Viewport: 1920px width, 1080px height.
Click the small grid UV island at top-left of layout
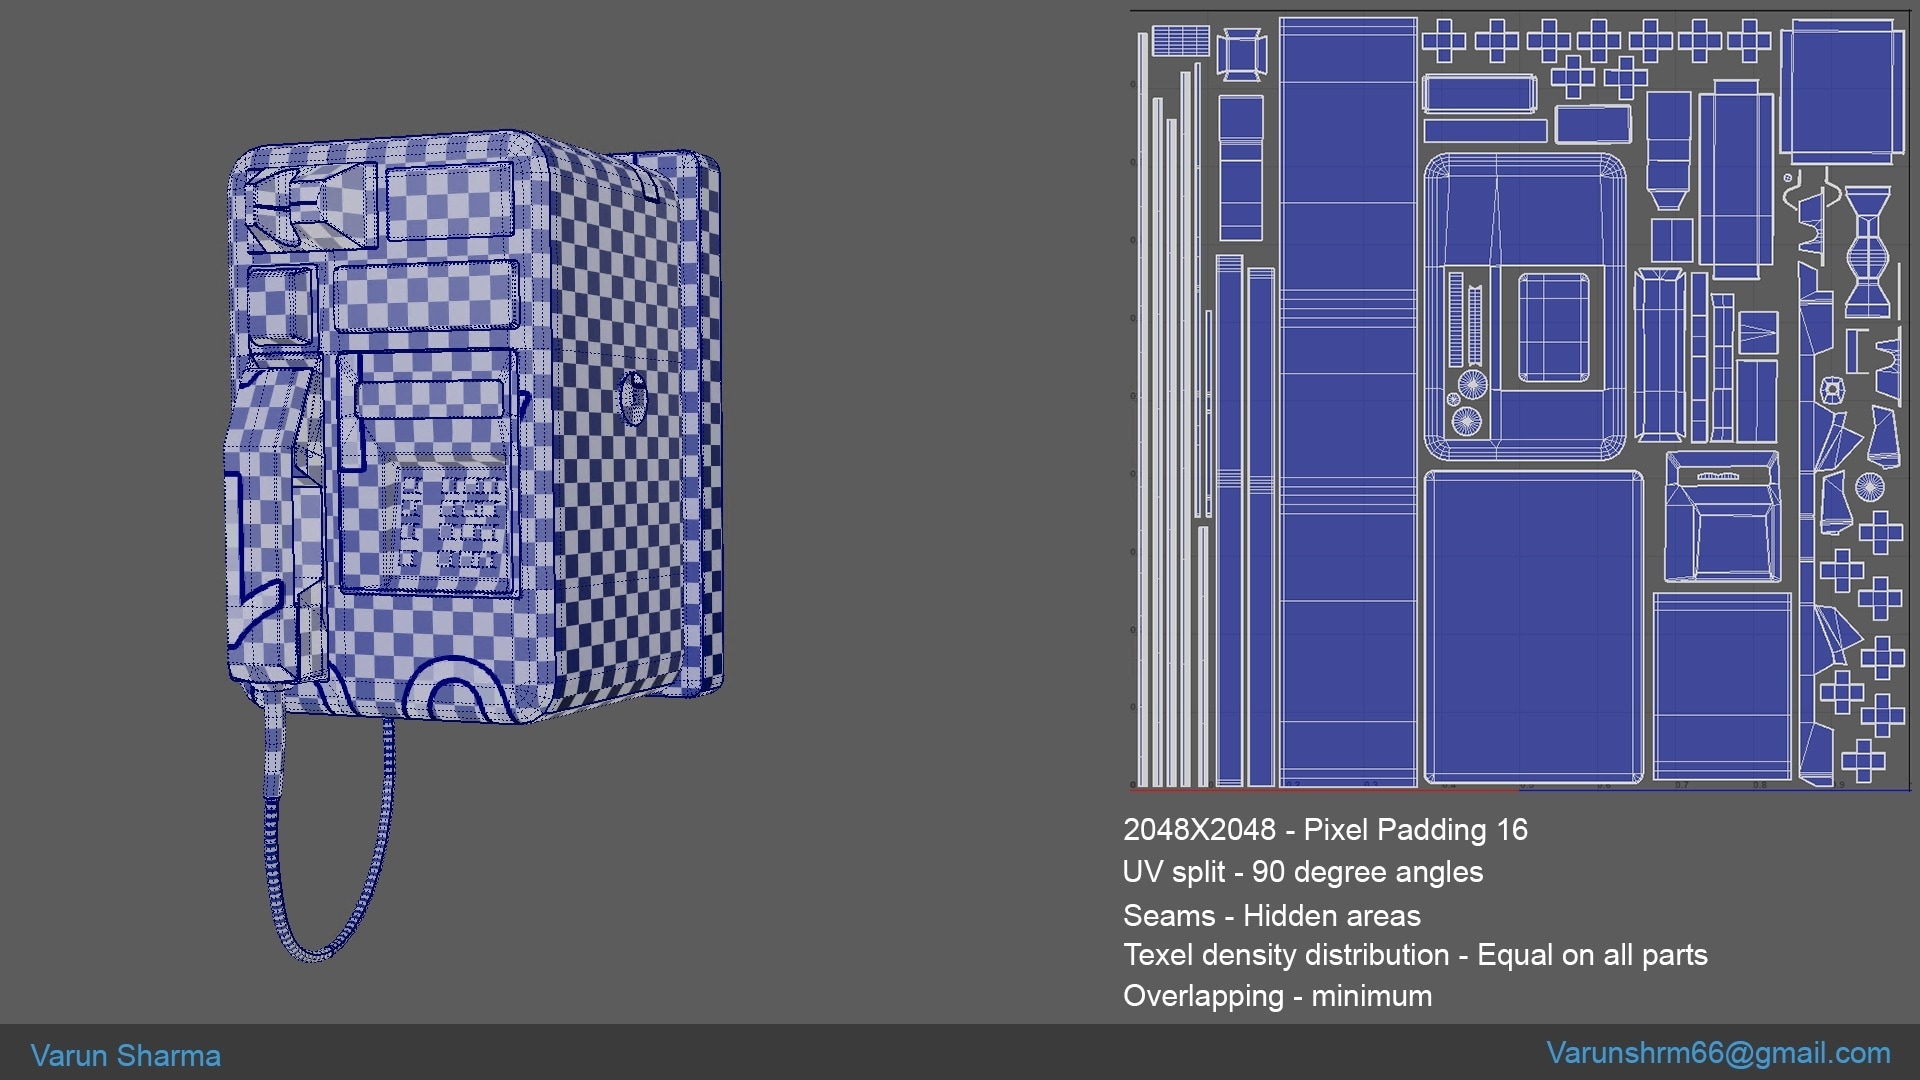coord(1181,41)
